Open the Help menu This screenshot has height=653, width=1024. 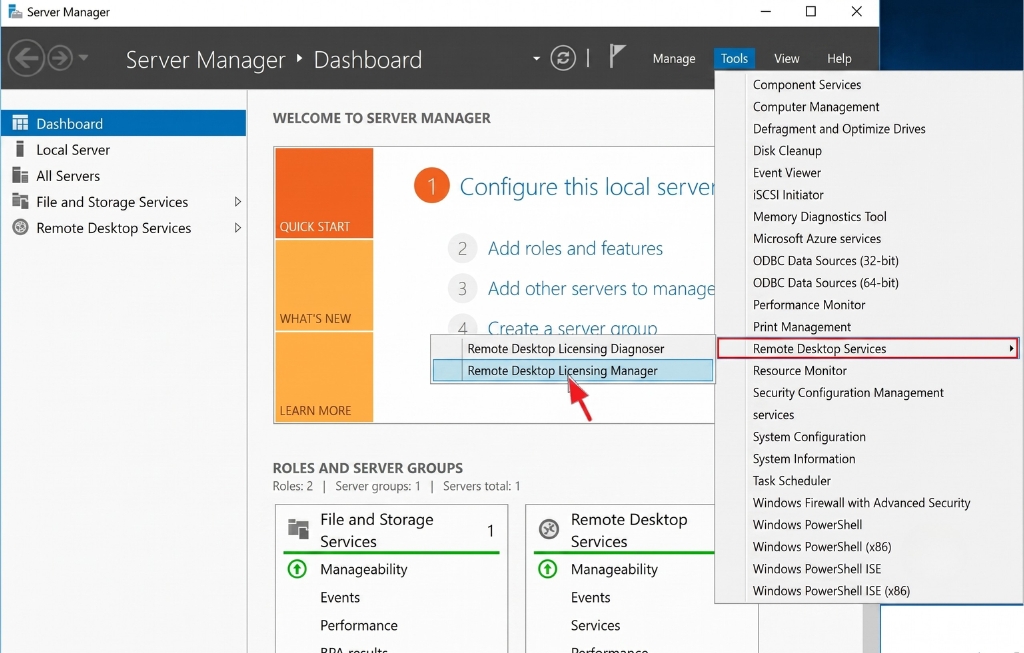[x=839, y=59]
